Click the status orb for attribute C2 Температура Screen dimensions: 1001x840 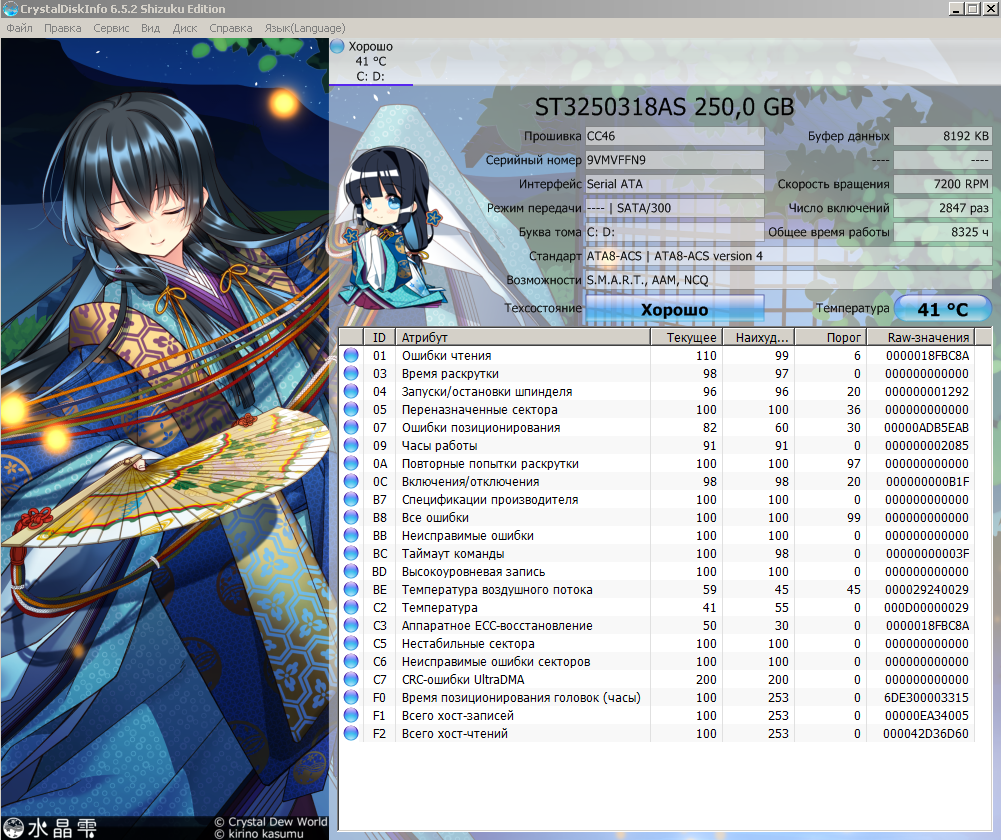350,607
